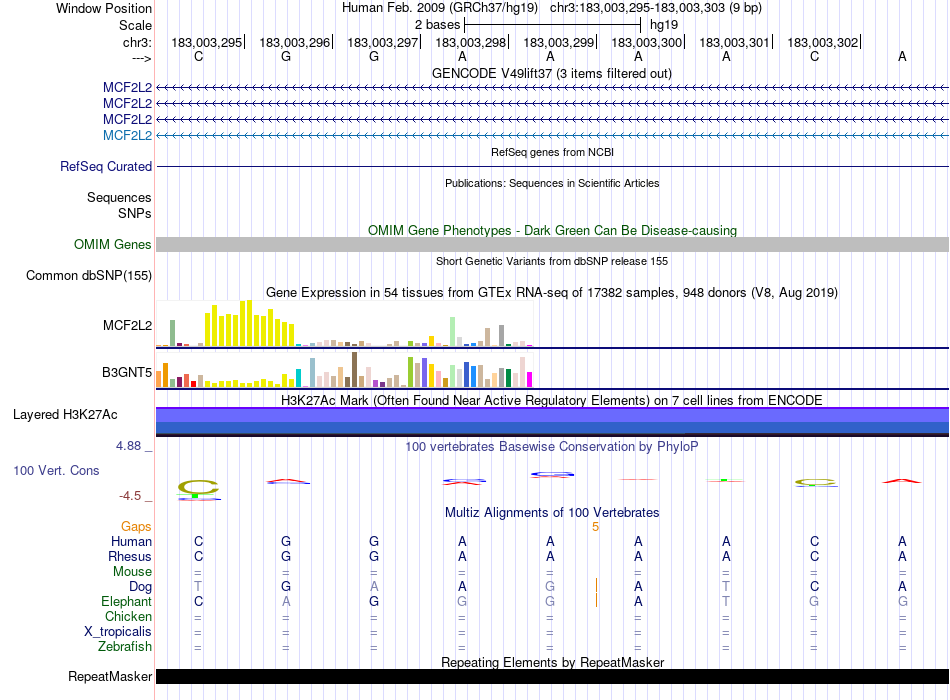Click the gray OMIM Genes bar
Screen dimensions: 950x700
point(552,245)
